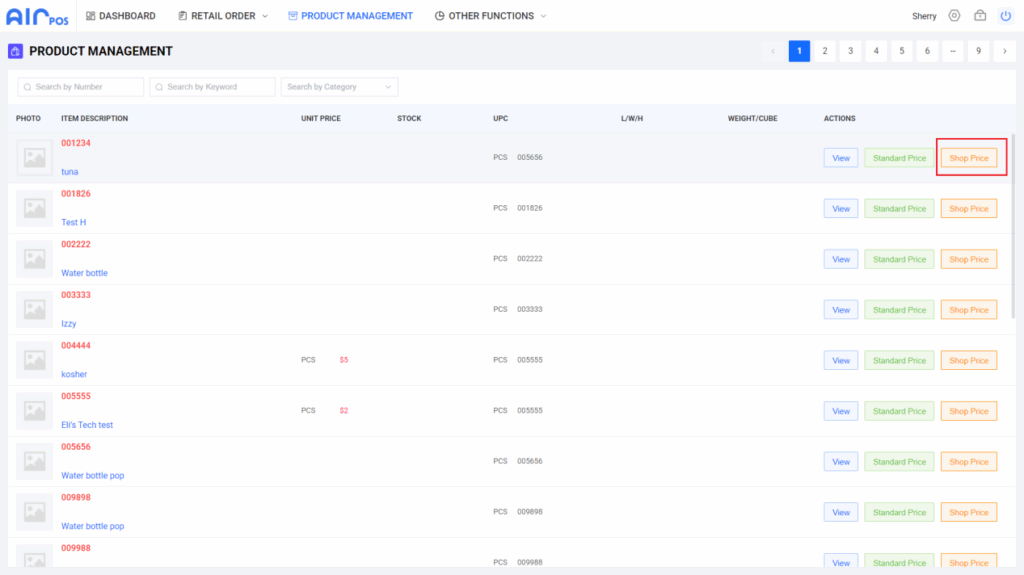Click photo placeholder for item 001234
1024x575 pixels.
point(34,158)
